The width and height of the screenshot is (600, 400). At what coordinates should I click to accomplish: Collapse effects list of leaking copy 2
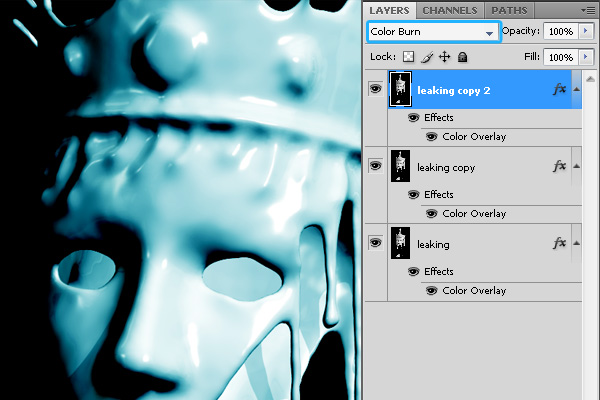(x=577, y=89)
